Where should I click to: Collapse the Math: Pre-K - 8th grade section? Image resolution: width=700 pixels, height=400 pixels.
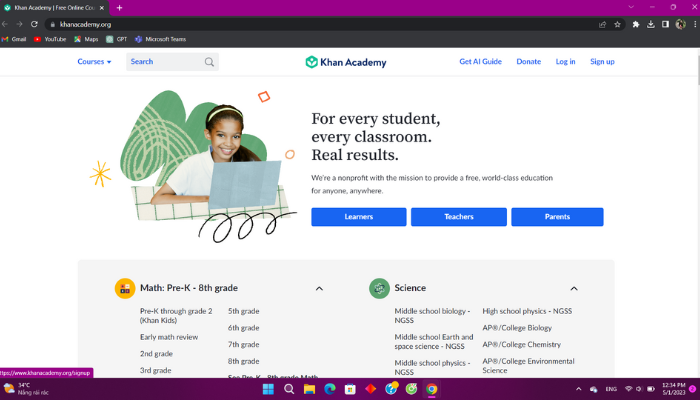pos(319,288)
